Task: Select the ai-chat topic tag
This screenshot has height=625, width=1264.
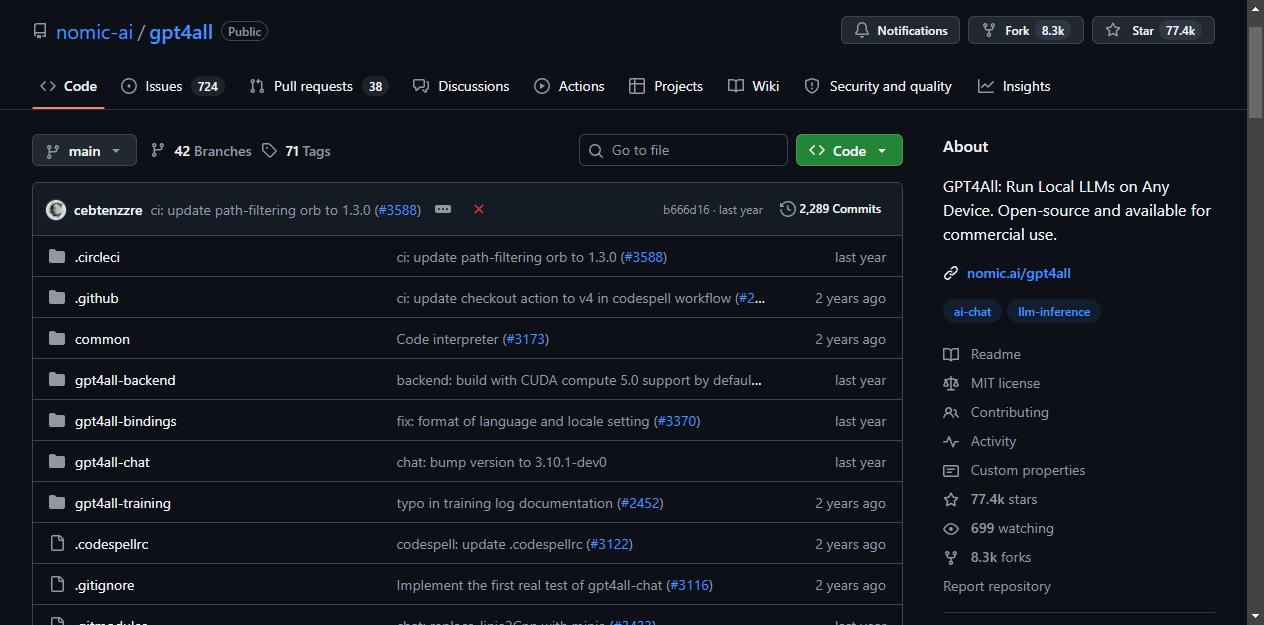Action: [972, 312]
